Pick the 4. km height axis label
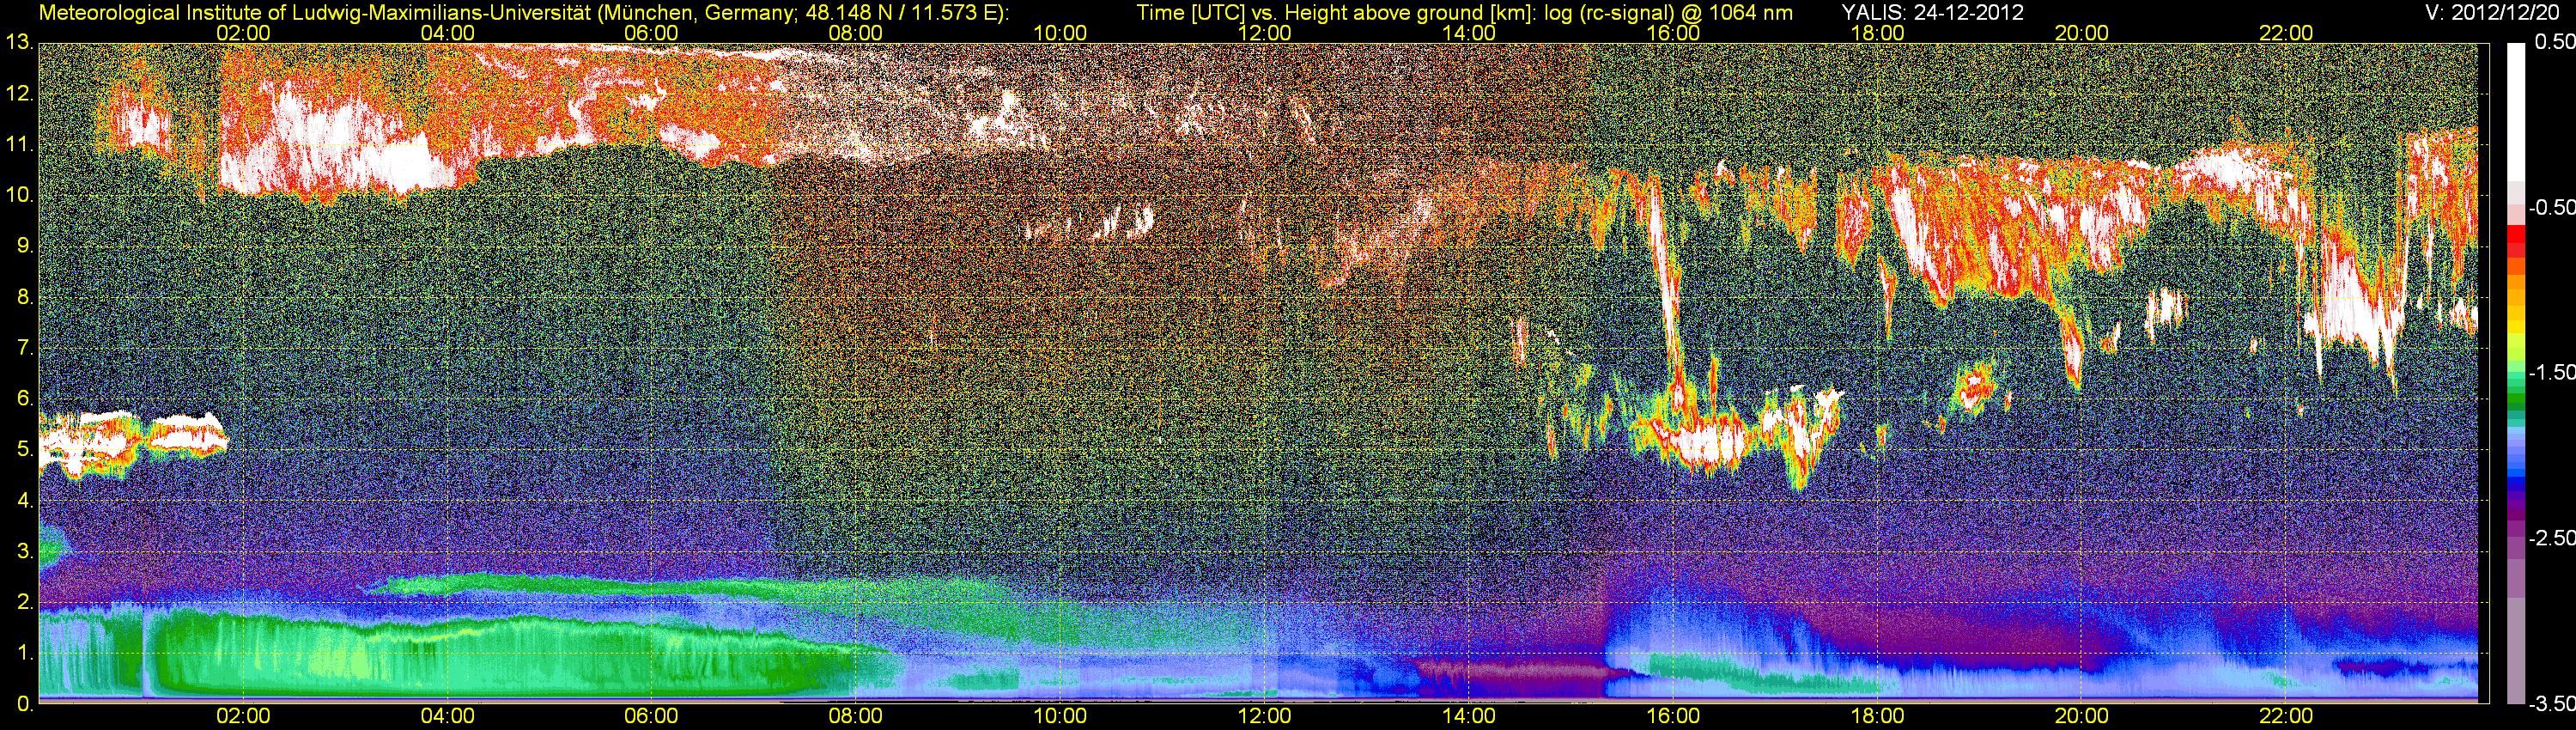The height and width of the screenshot is (730, 2576). (x=24, y=501)
